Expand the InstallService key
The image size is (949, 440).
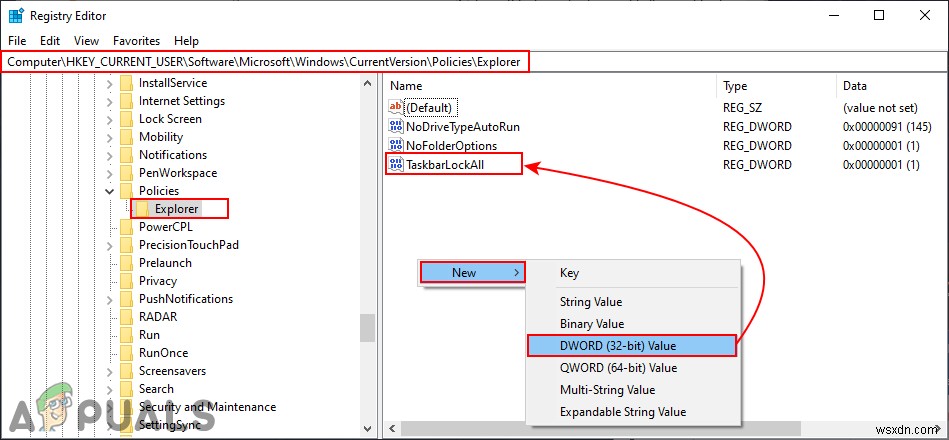[x=110, y=84]
